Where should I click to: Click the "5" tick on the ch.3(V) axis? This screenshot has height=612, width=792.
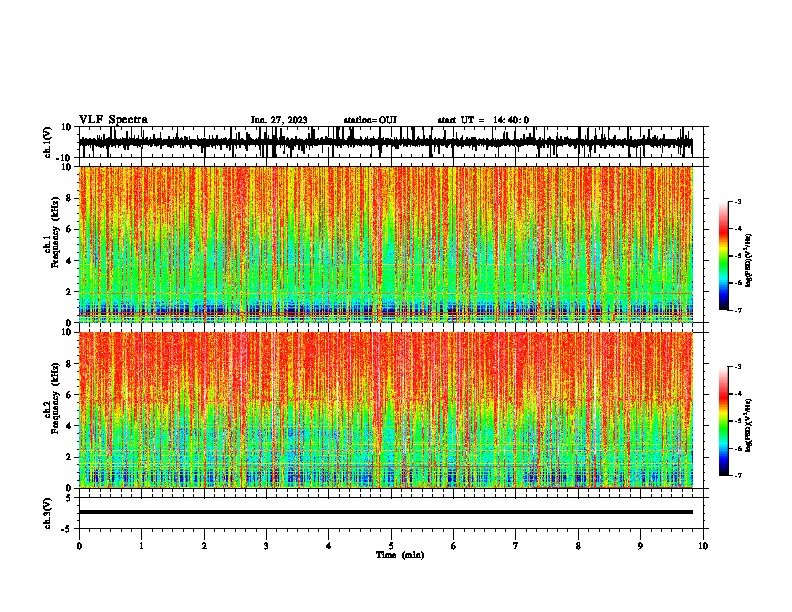tap(70, 498)
